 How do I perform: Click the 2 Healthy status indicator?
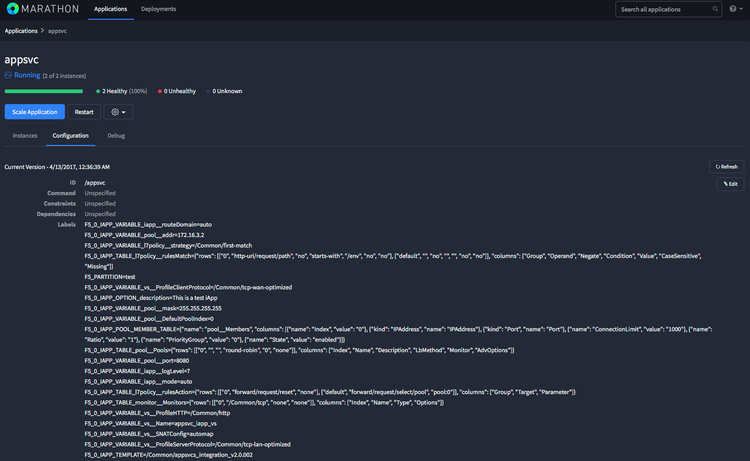pos(120,91)
